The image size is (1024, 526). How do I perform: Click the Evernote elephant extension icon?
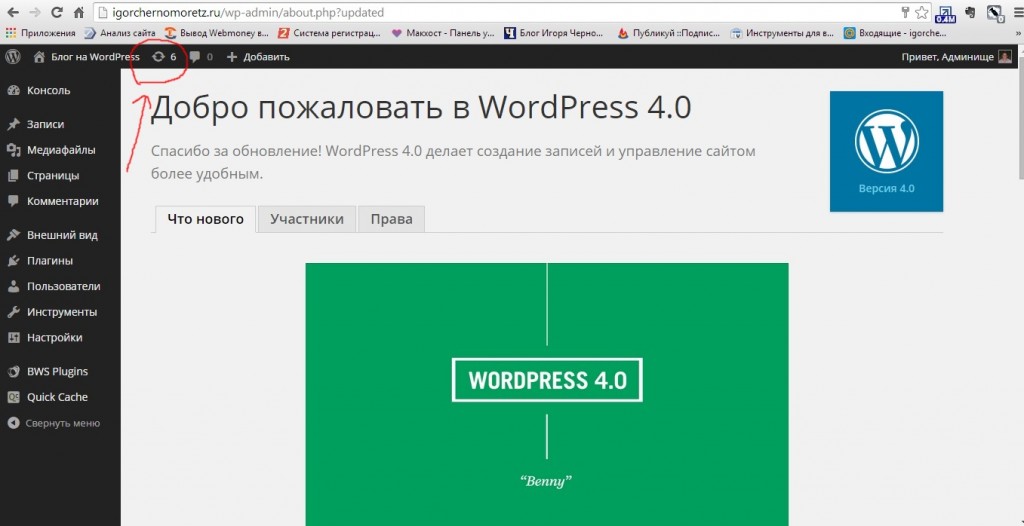970,12
